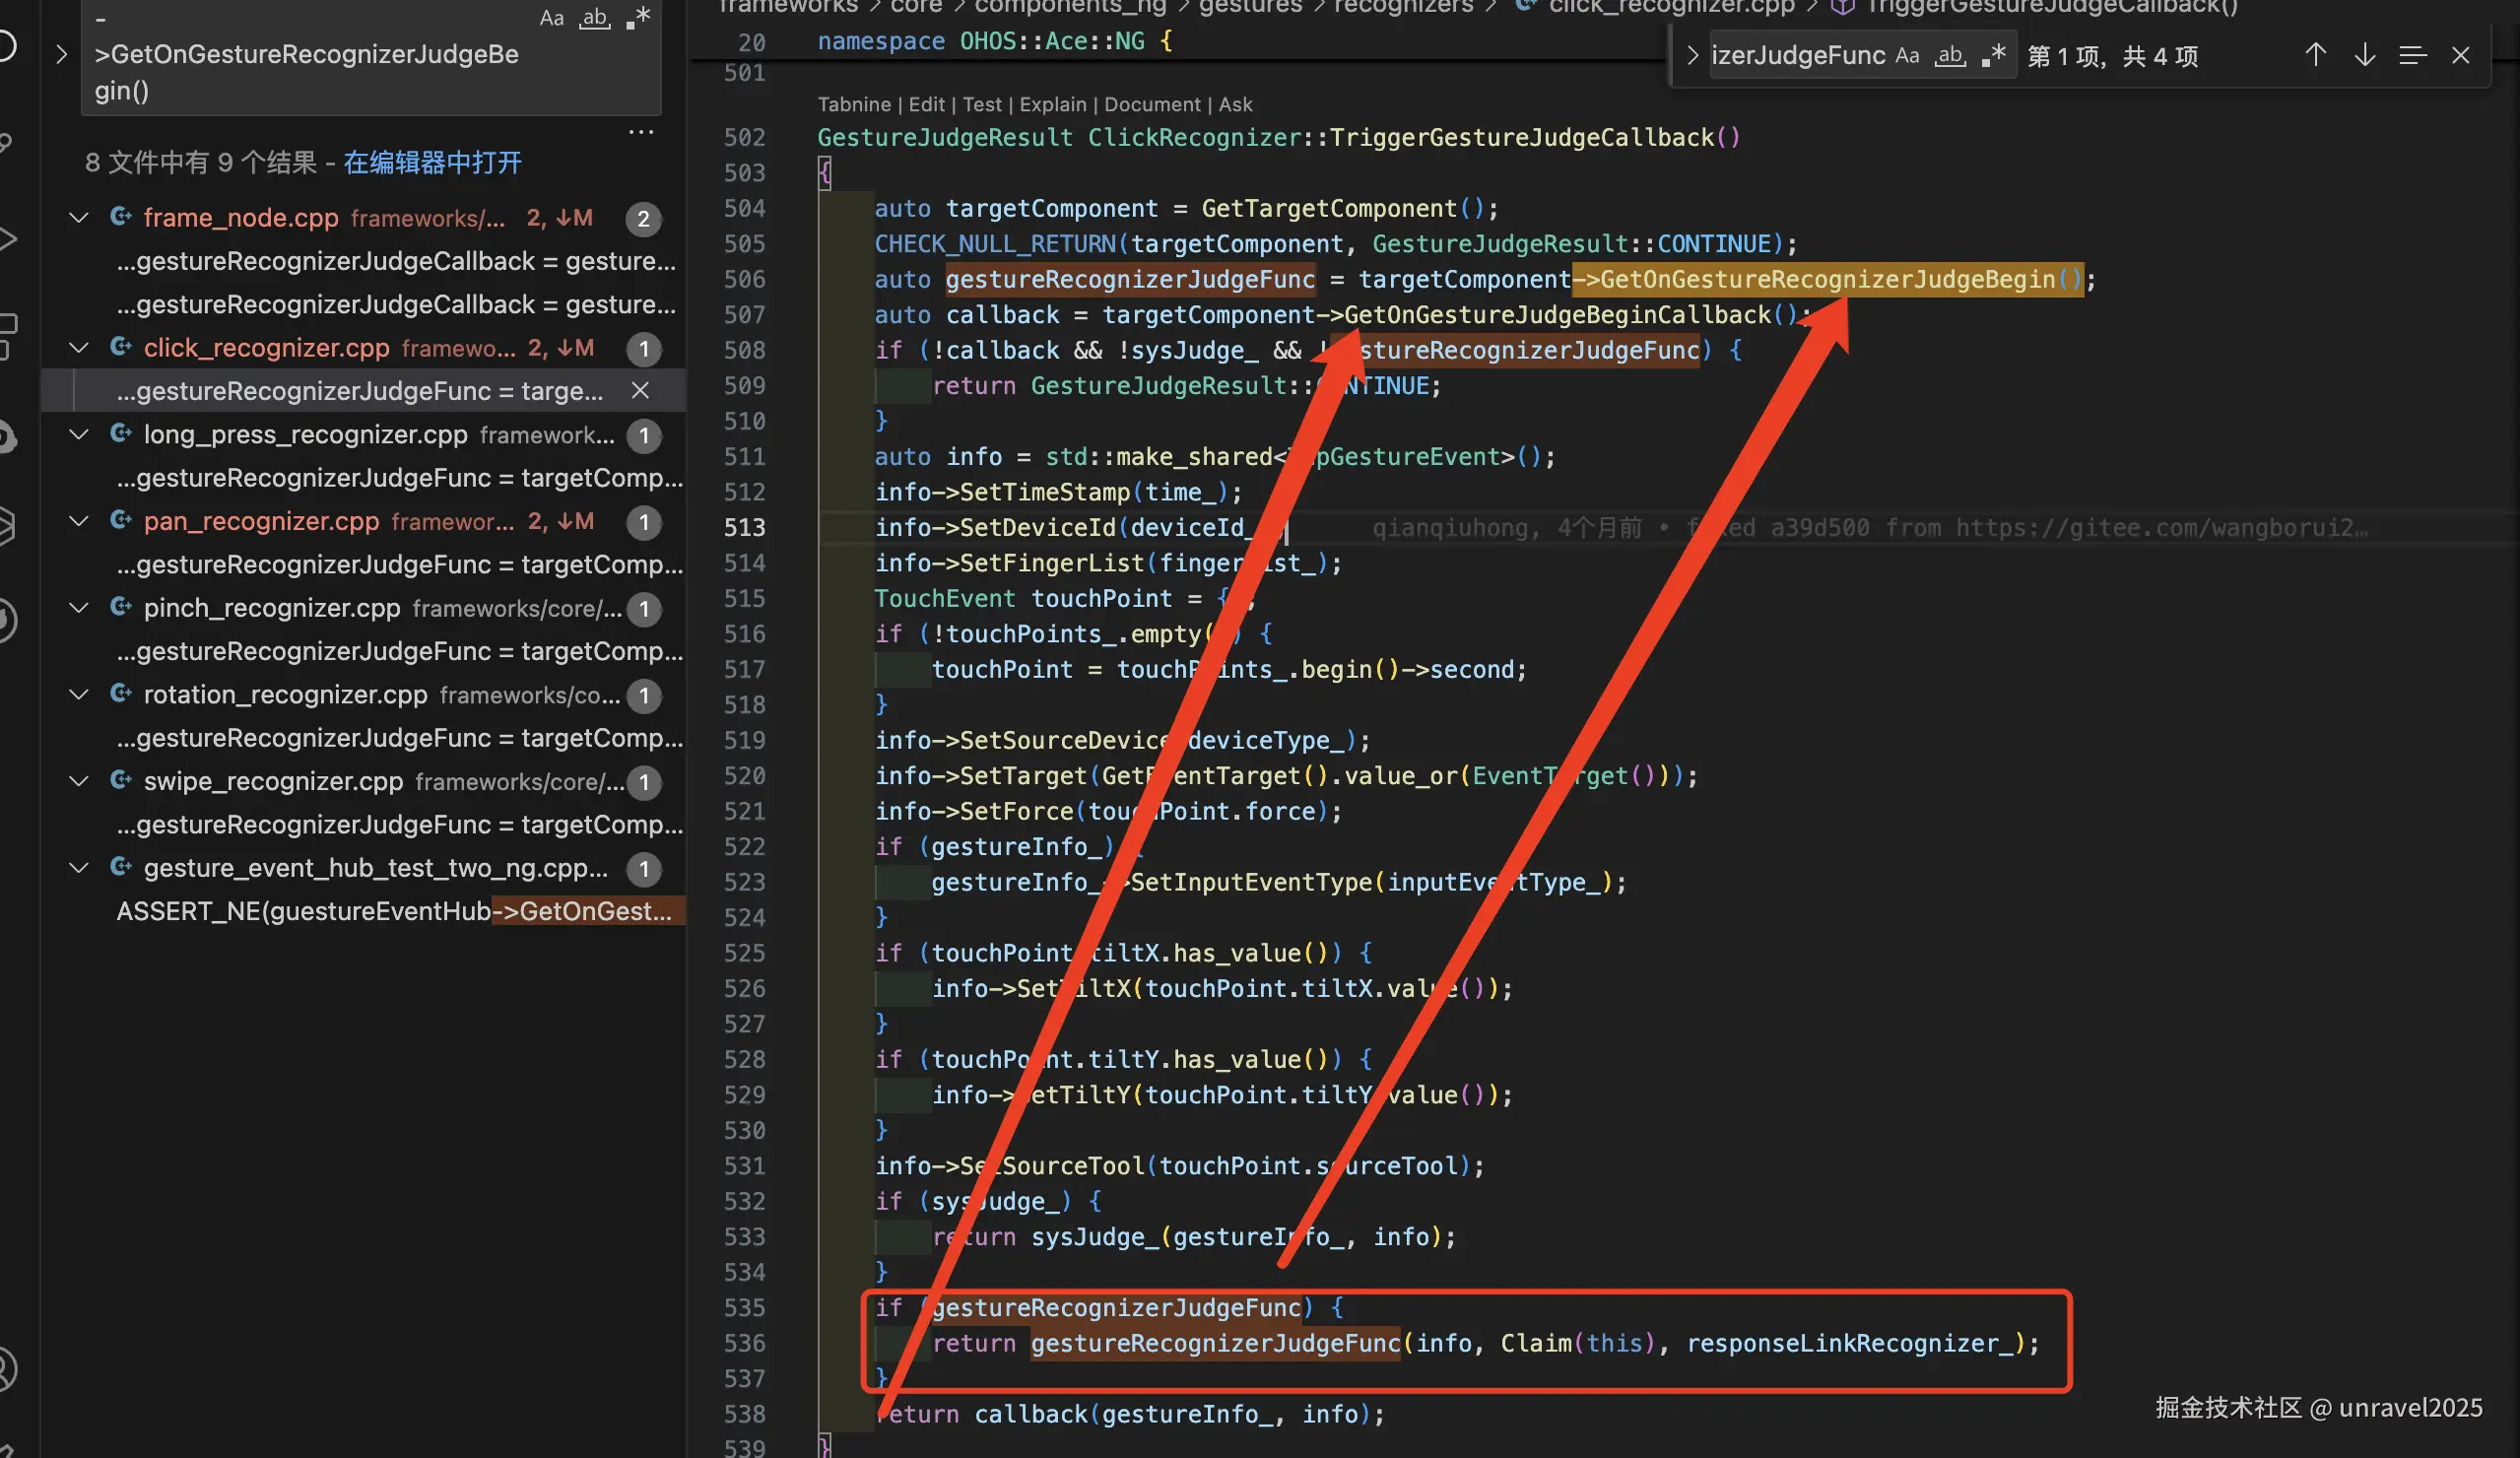Collapse swipe_recognizer.cpp results group
Screen dimensions: 2520x1458
coord(79,781)
